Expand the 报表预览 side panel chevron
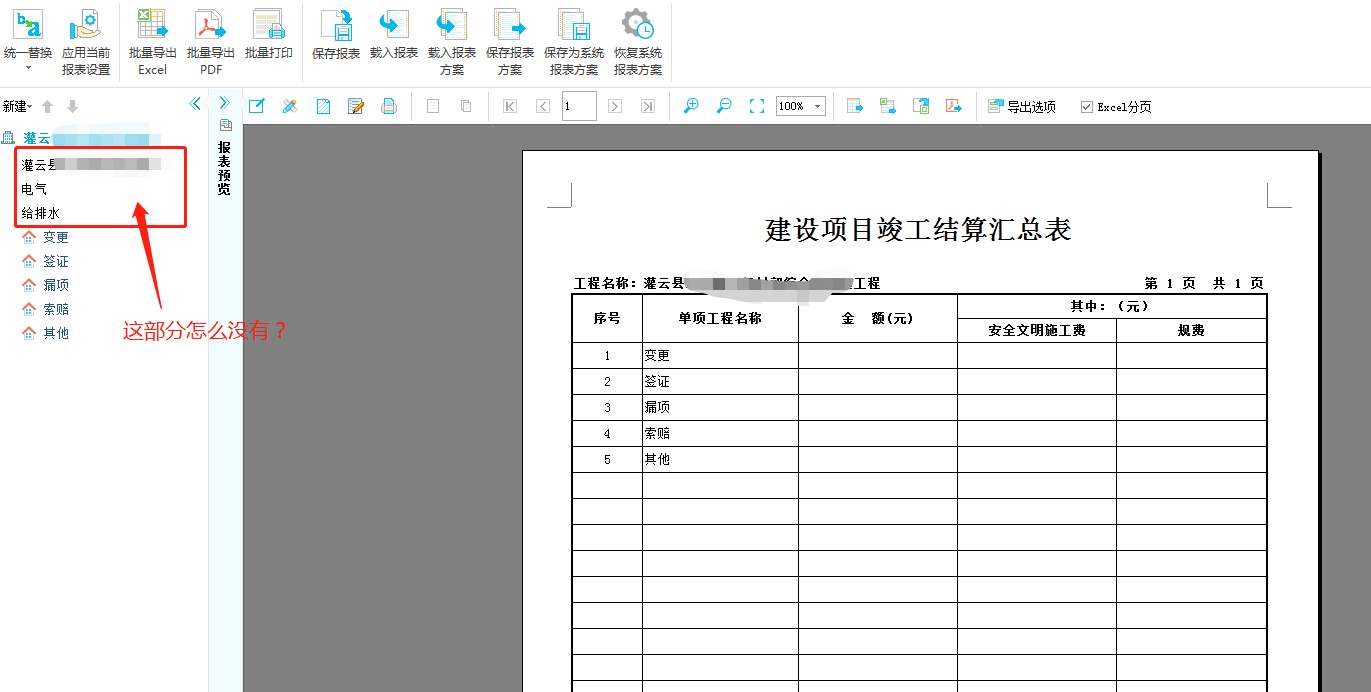Screen dimensions: 1371x692 [224, 102]
